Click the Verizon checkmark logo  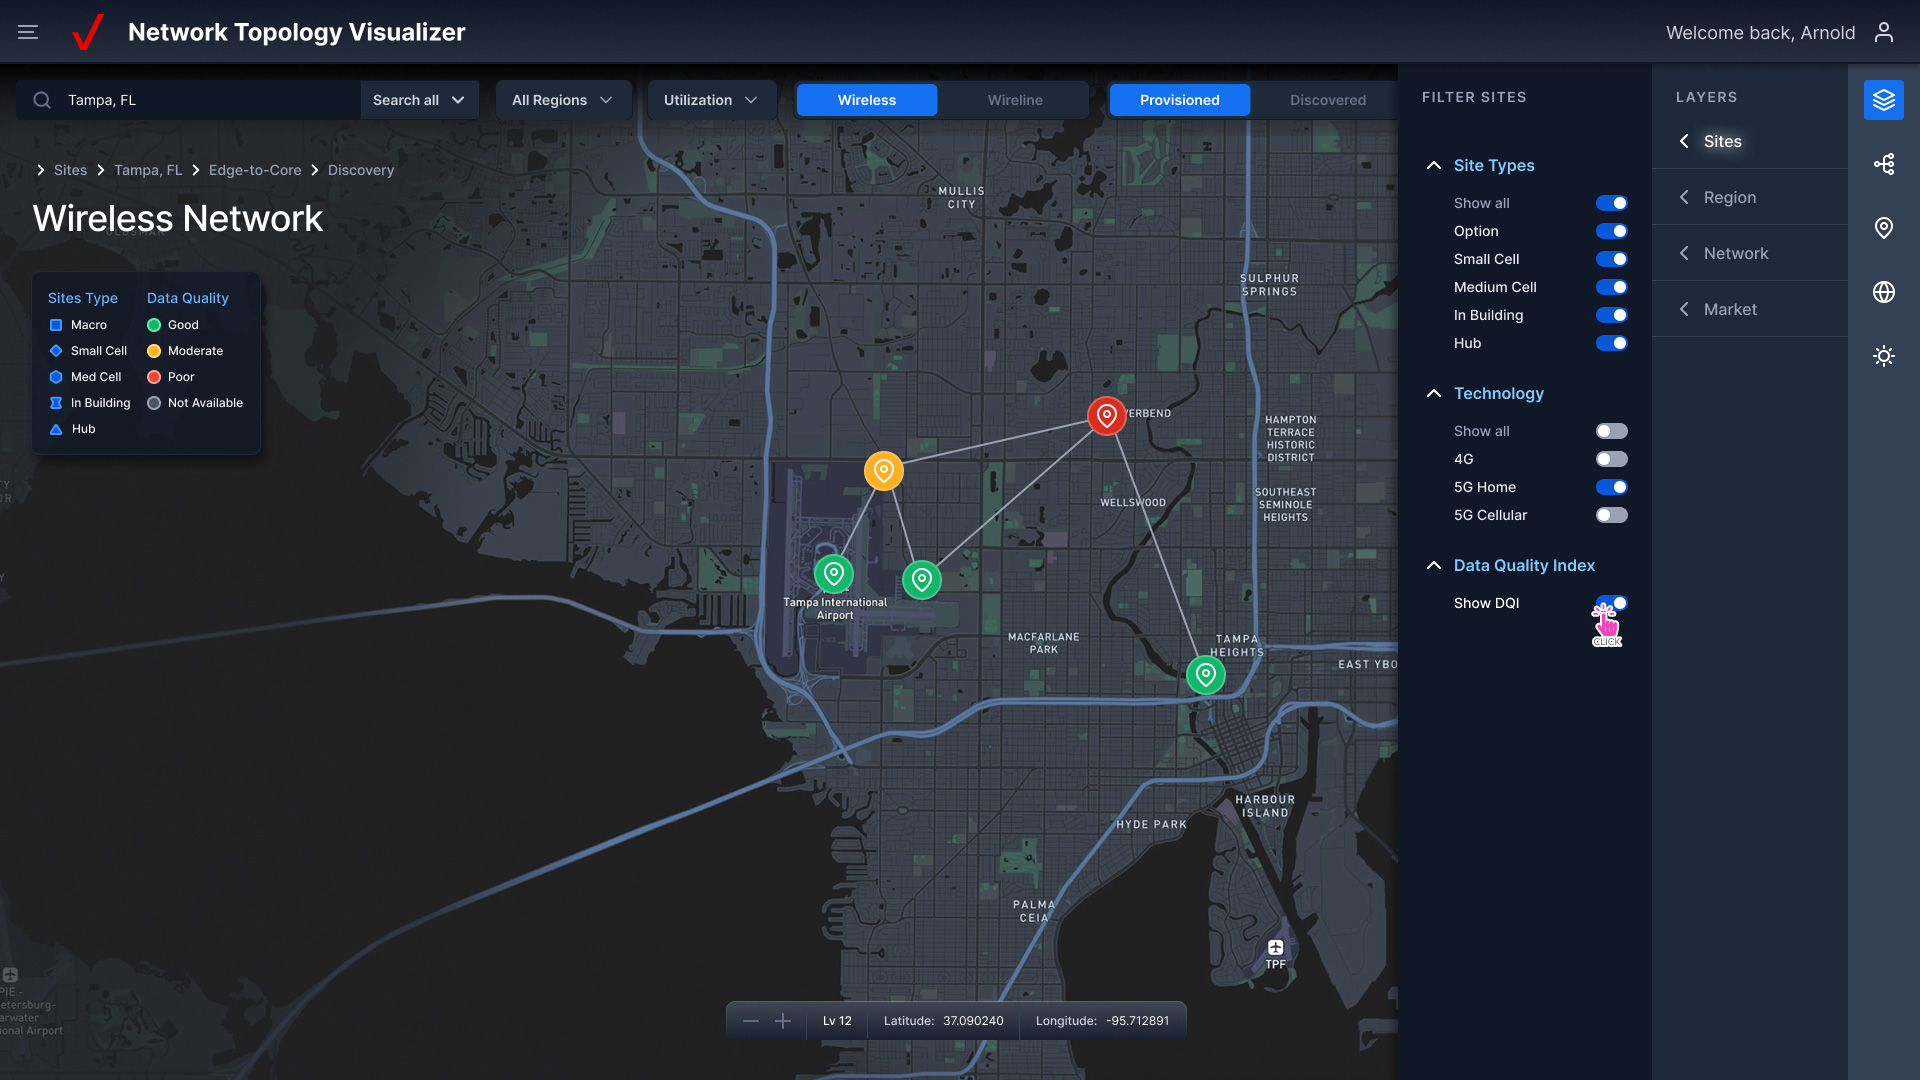click(88, 32)
